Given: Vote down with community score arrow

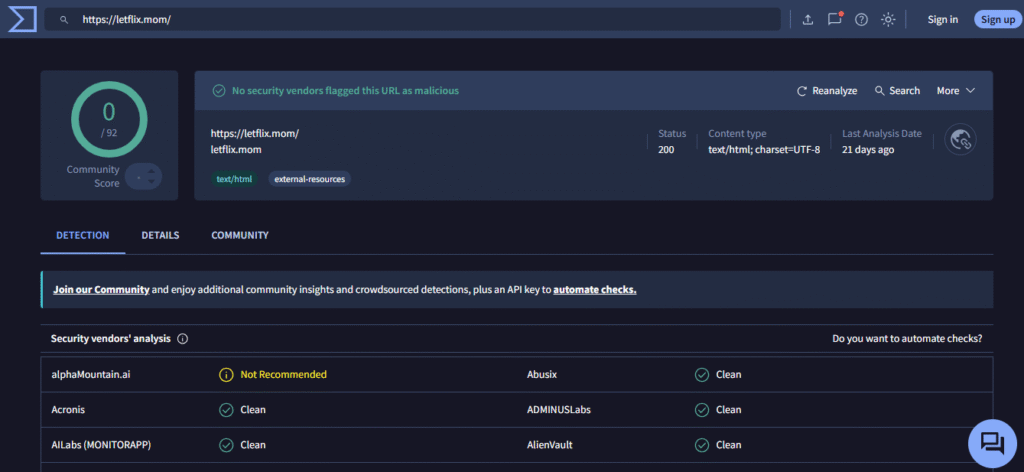Looking at the screenshot, I should 152,181.
